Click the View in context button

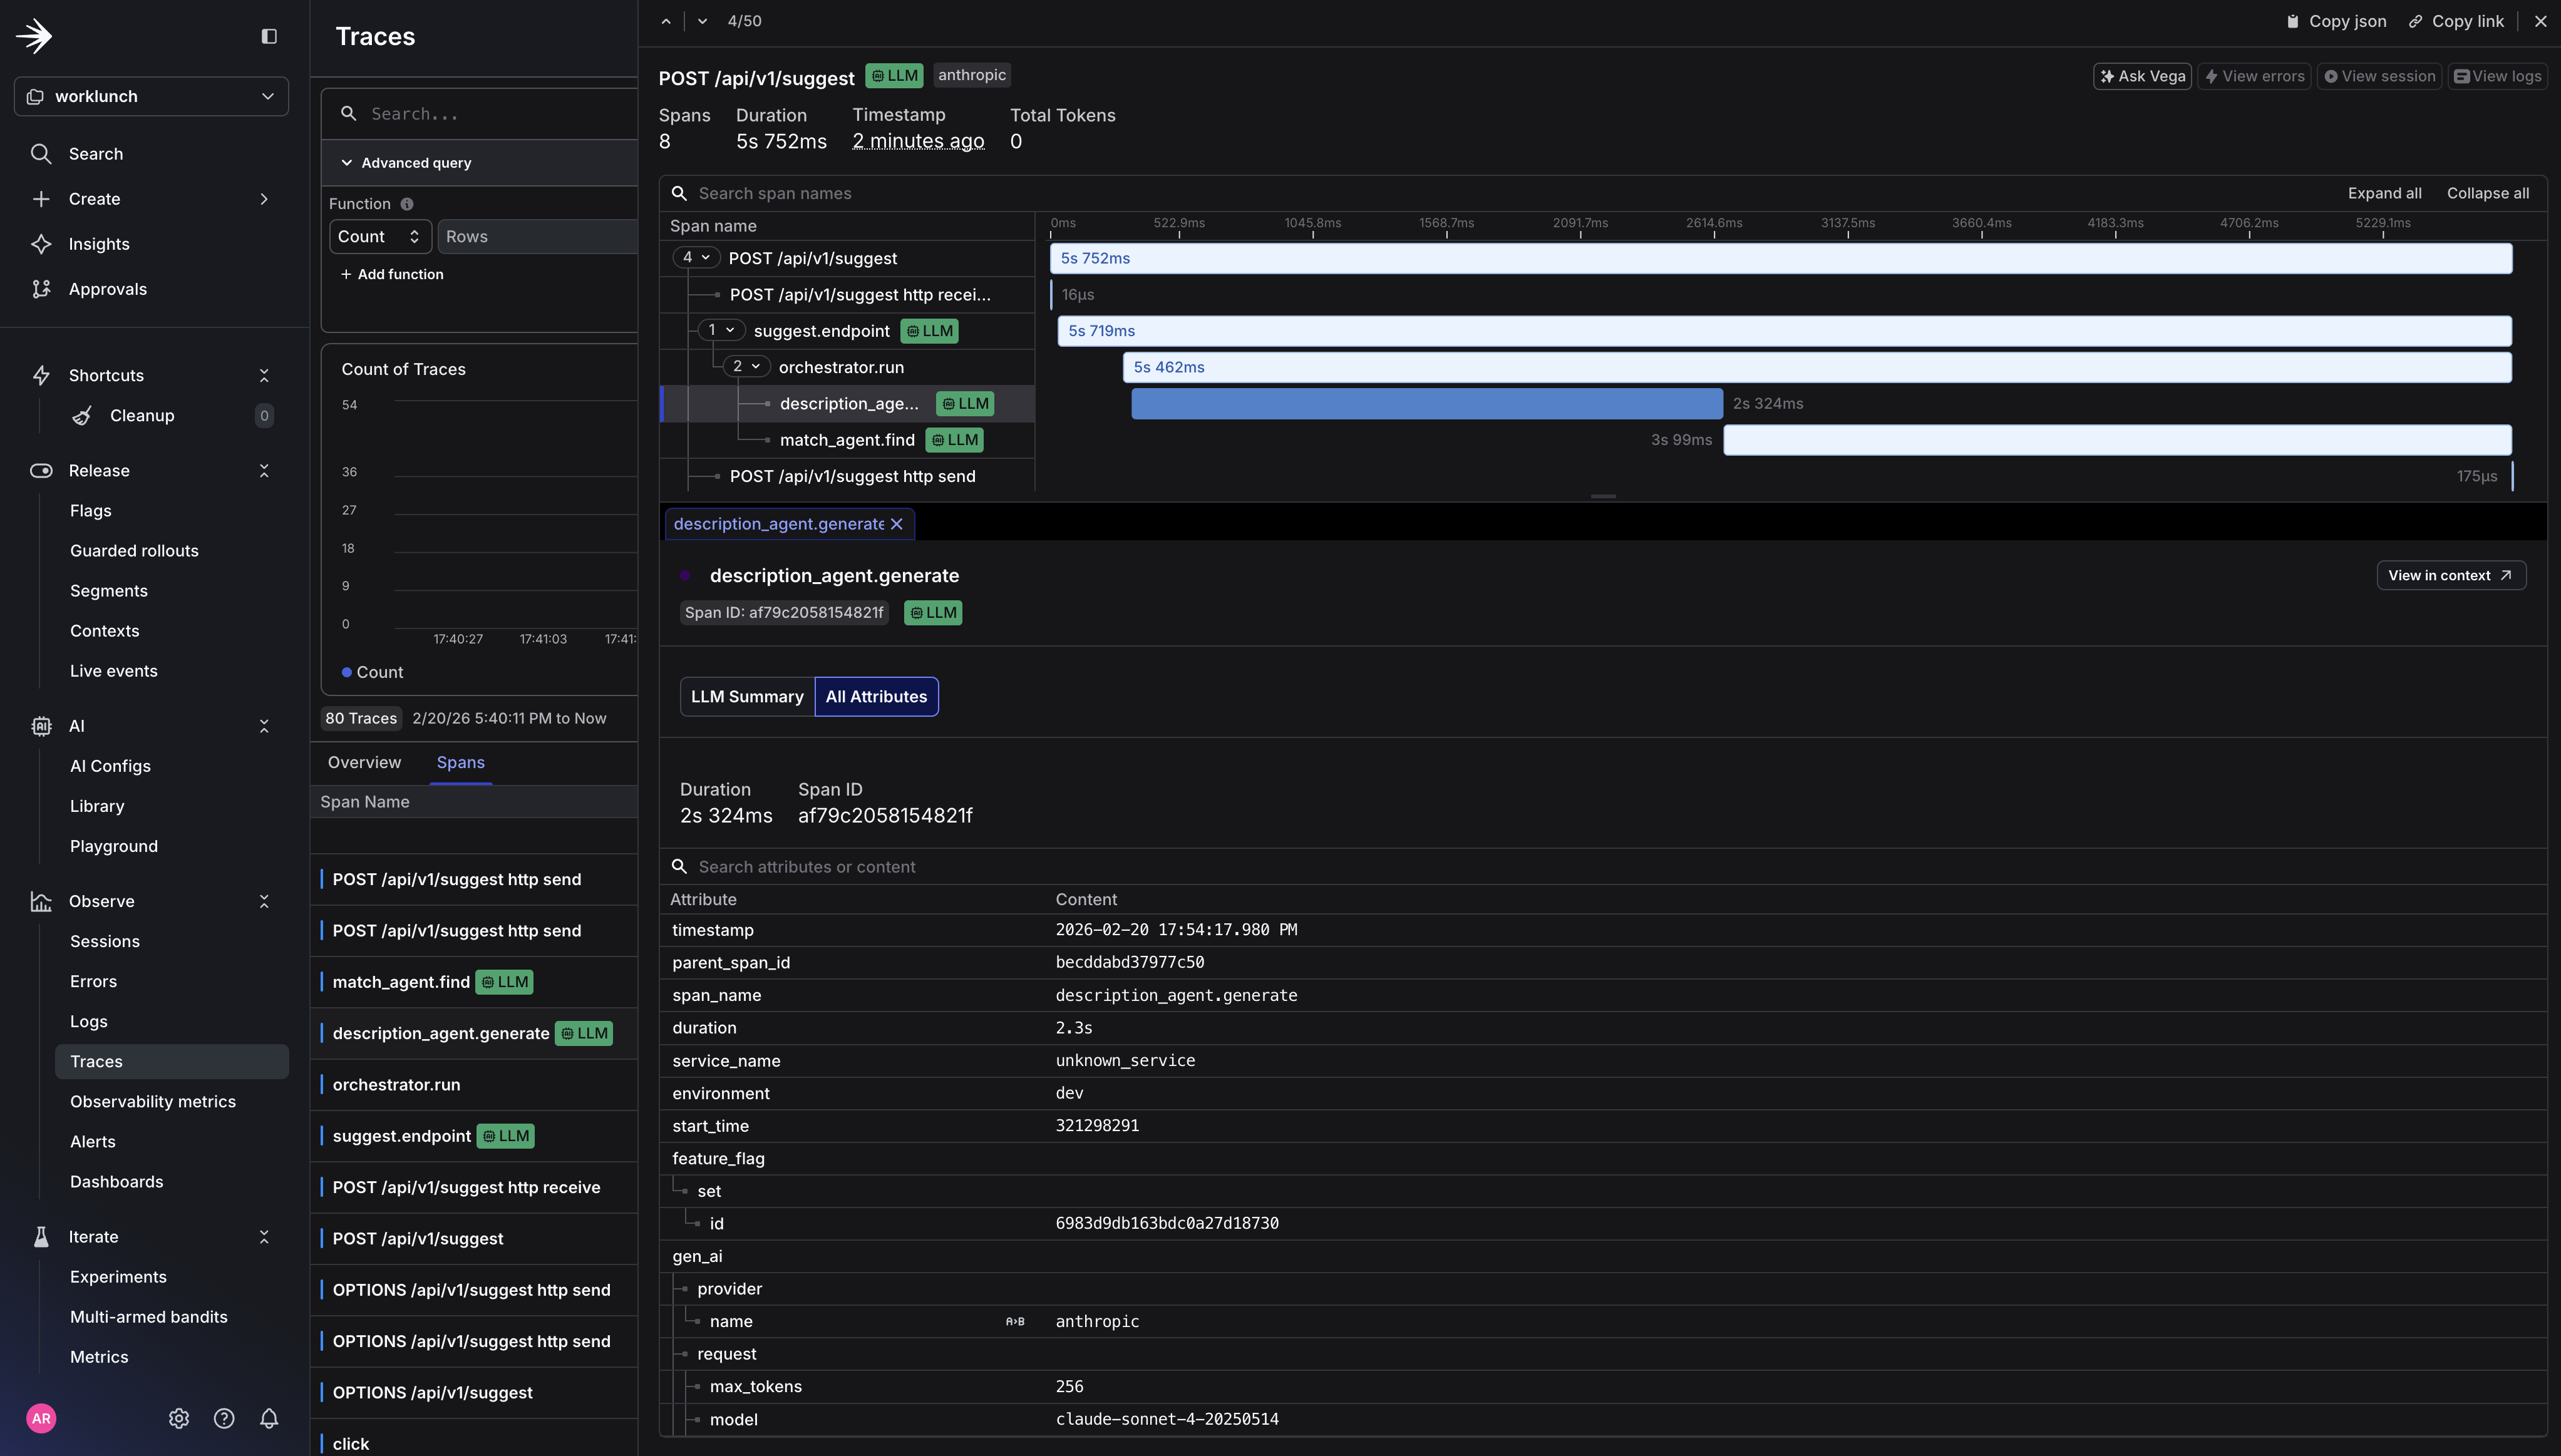2451,575
